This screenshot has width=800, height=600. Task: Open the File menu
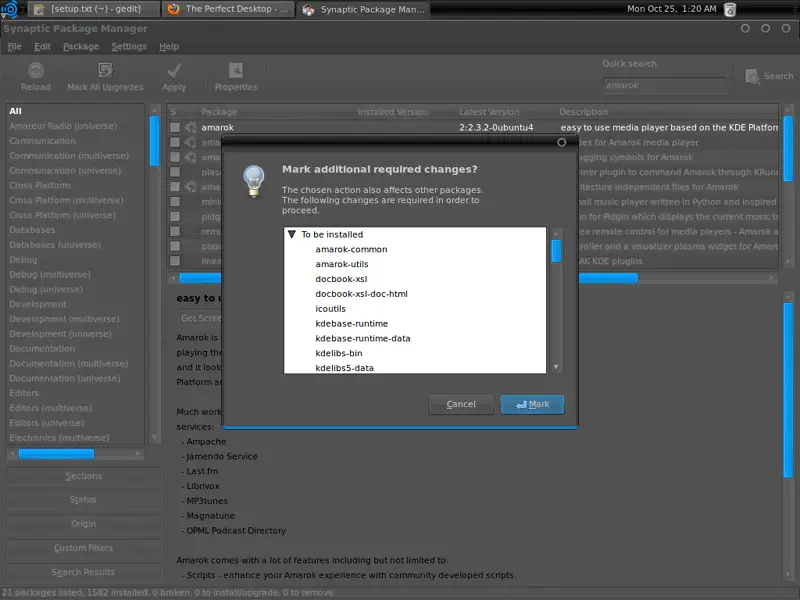pyautogui.click(x=14, y=46)
